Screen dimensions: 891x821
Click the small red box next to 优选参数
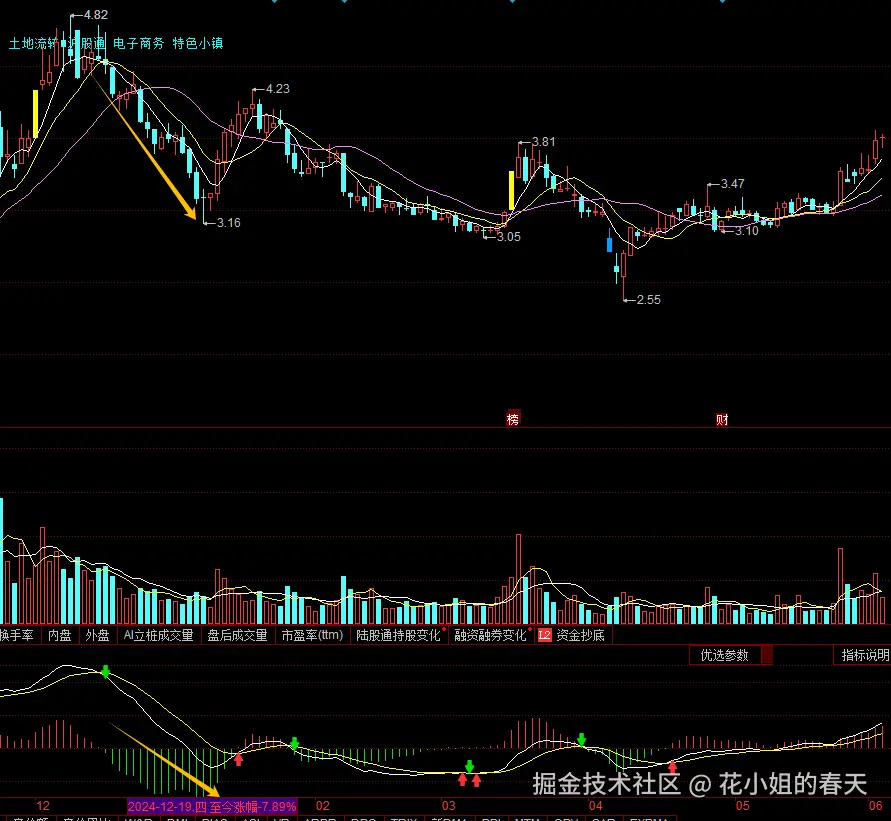coord(767,655)
